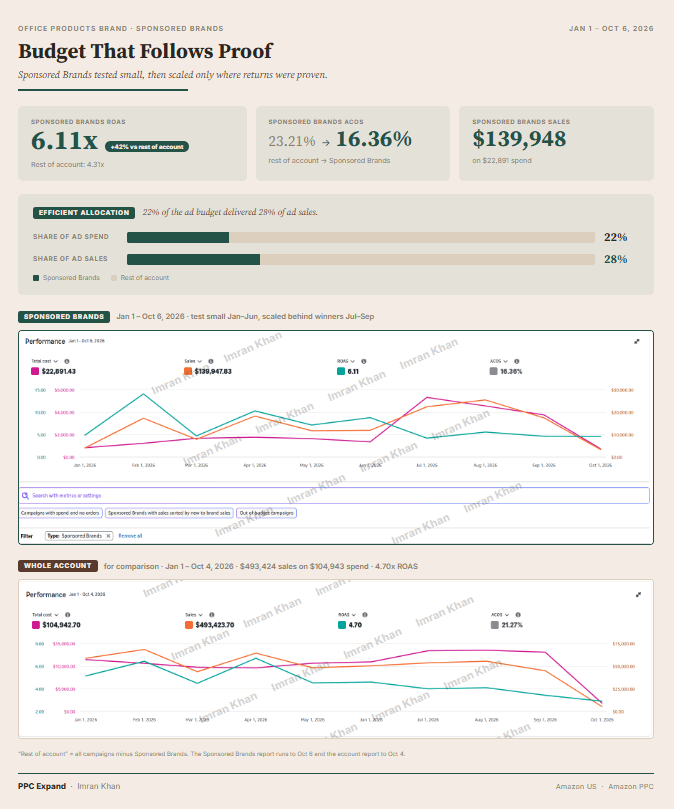Open the ACOS metric dropdown in Sponsored Brands panel
The height and width of the screenshot is (809, 674).
(x=499, y=361)
